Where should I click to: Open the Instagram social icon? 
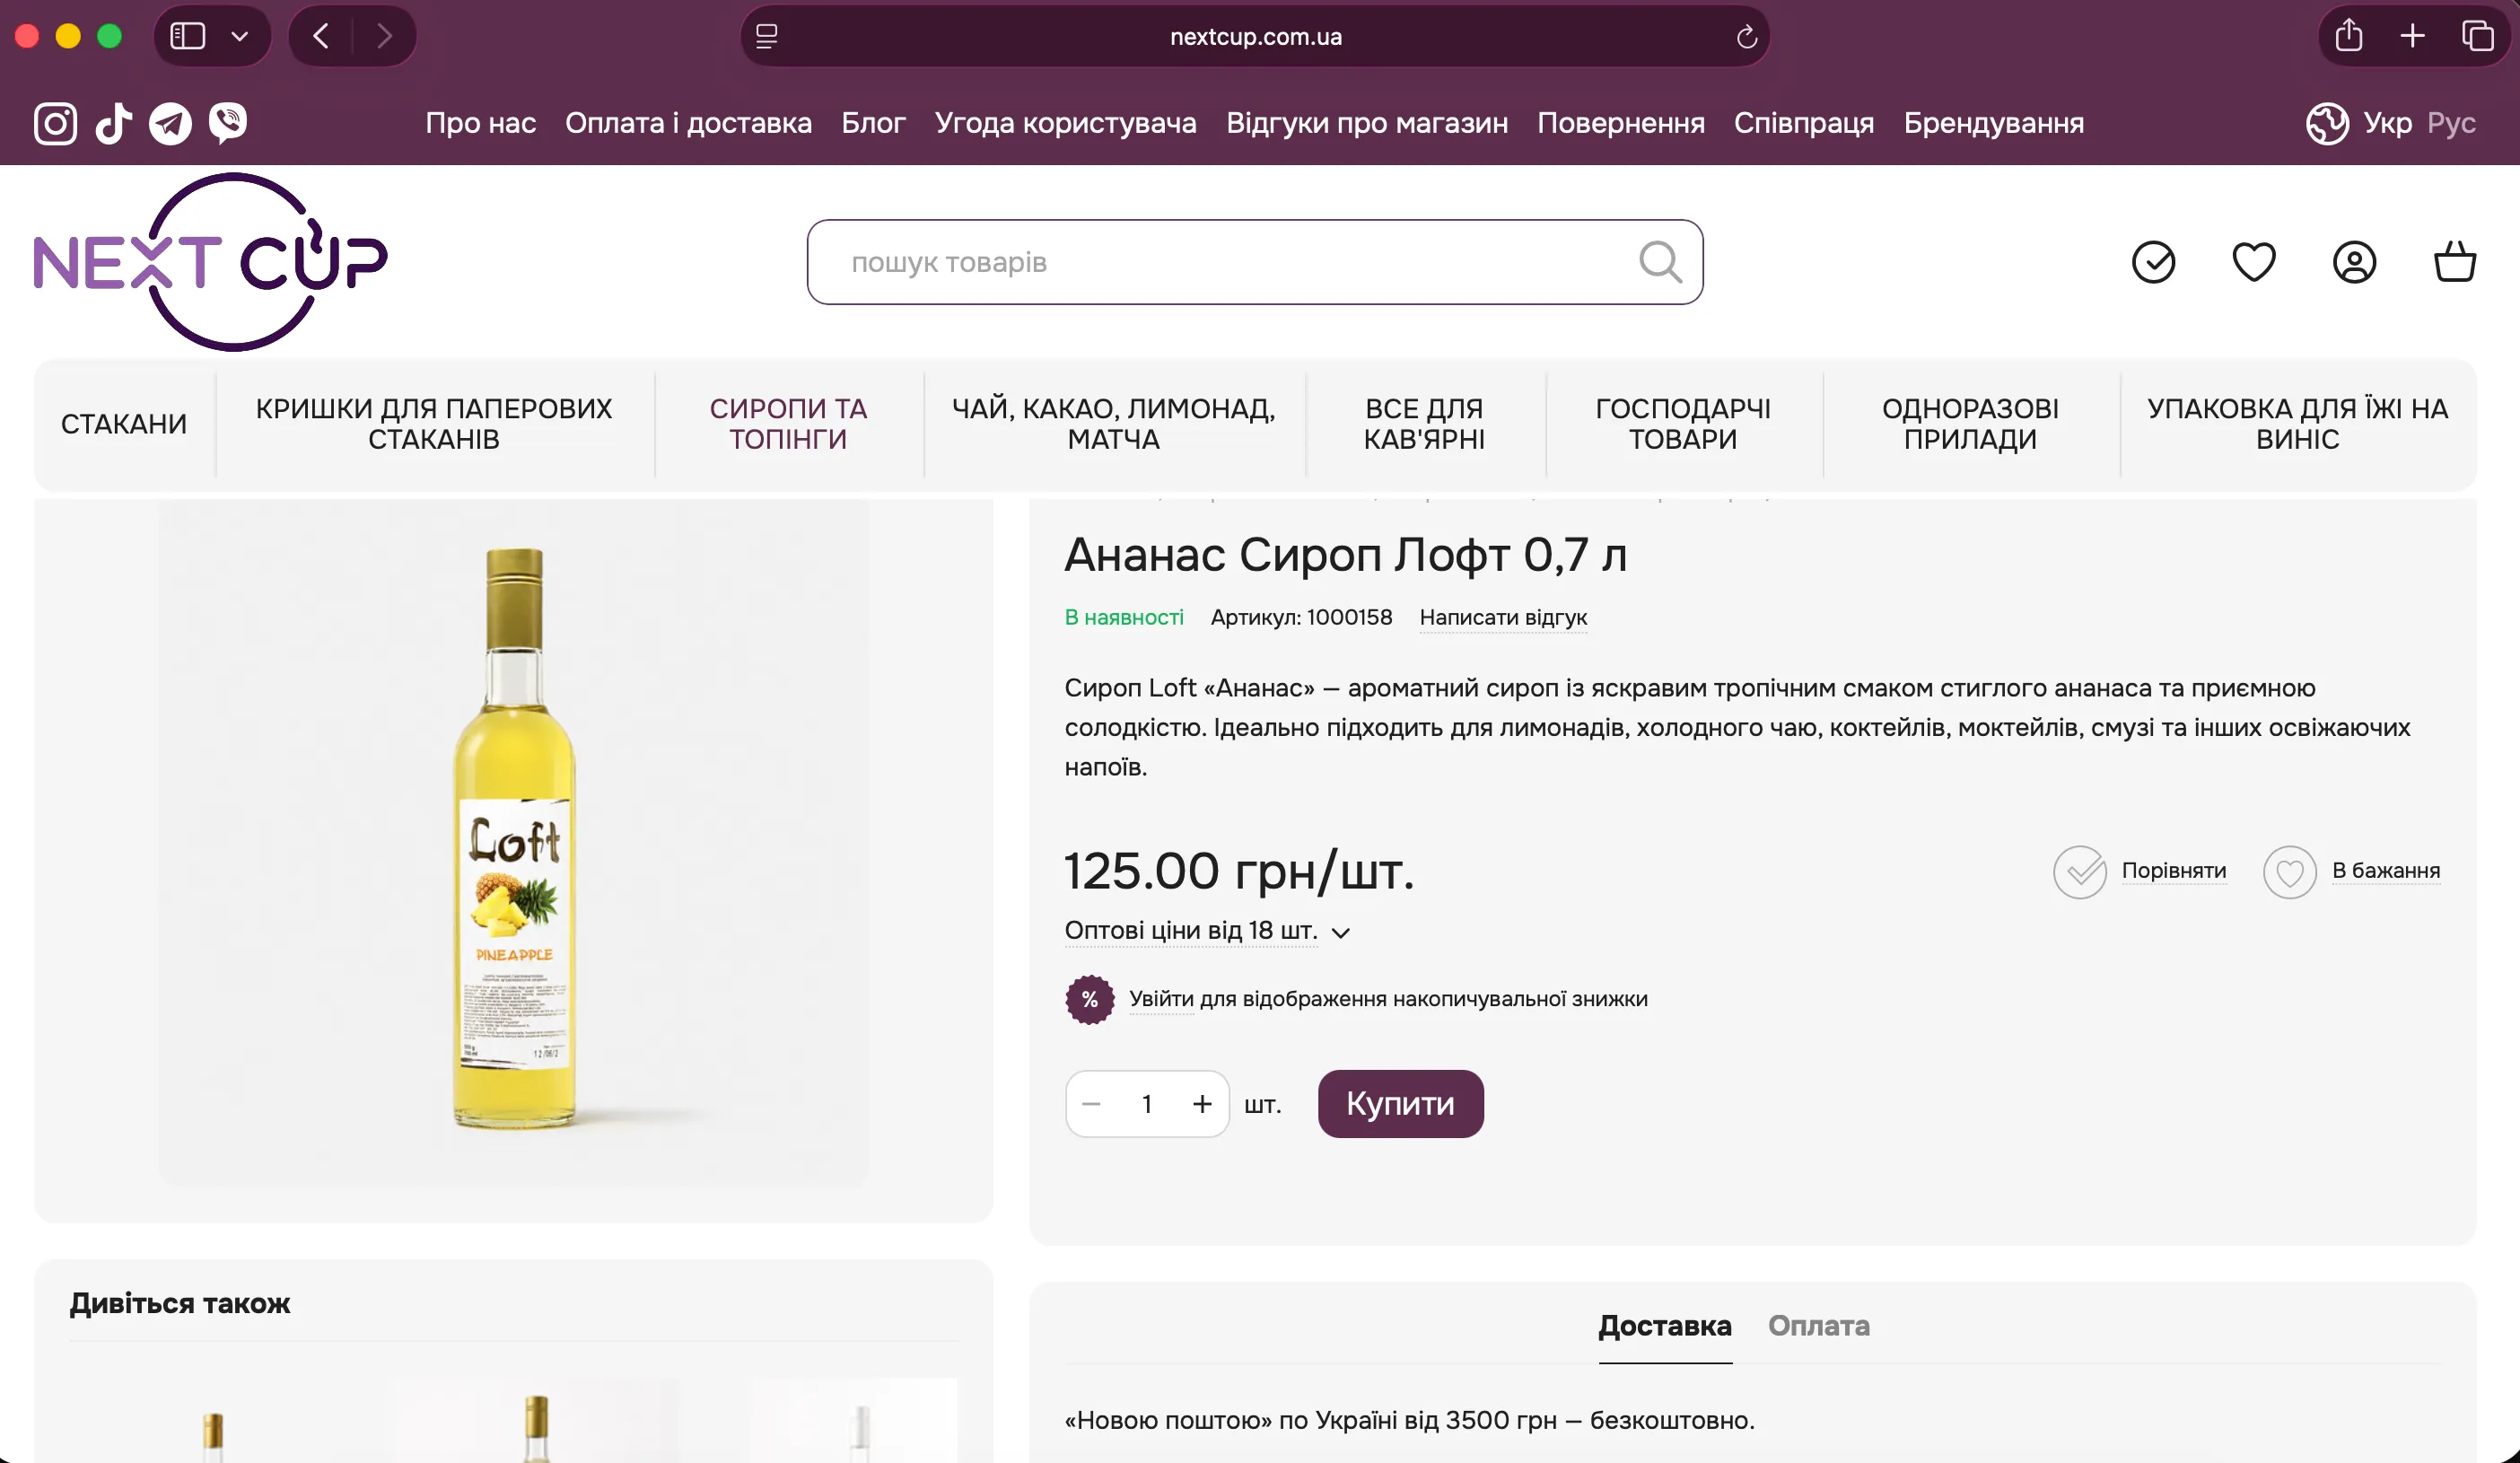tap(55, 123)
